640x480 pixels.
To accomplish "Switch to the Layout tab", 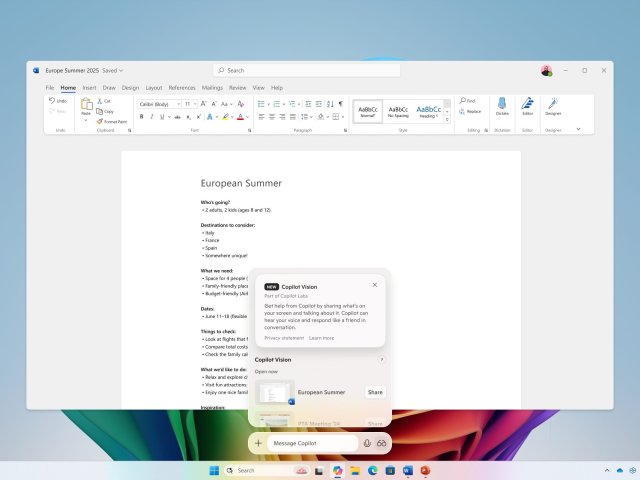I will click(x=154, y=88).
